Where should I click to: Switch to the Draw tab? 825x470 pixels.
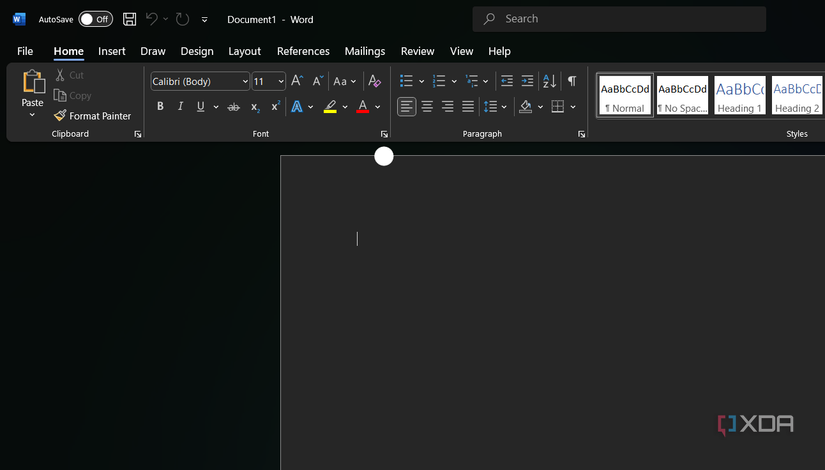(x=153, y=51)
